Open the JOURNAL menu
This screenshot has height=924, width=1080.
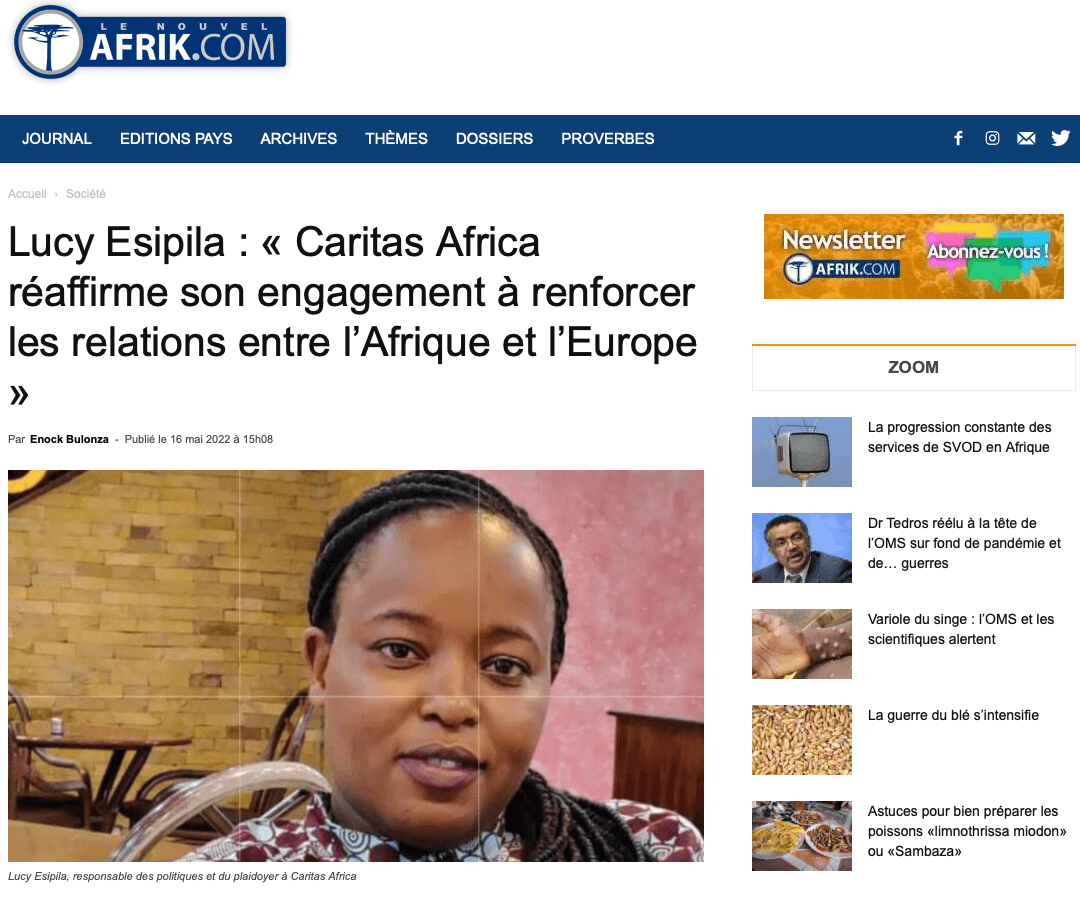click(56, 138)
